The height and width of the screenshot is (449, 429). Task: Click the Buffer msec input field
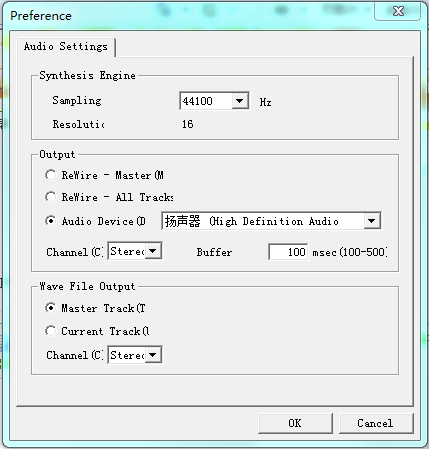tap(288, 252)
